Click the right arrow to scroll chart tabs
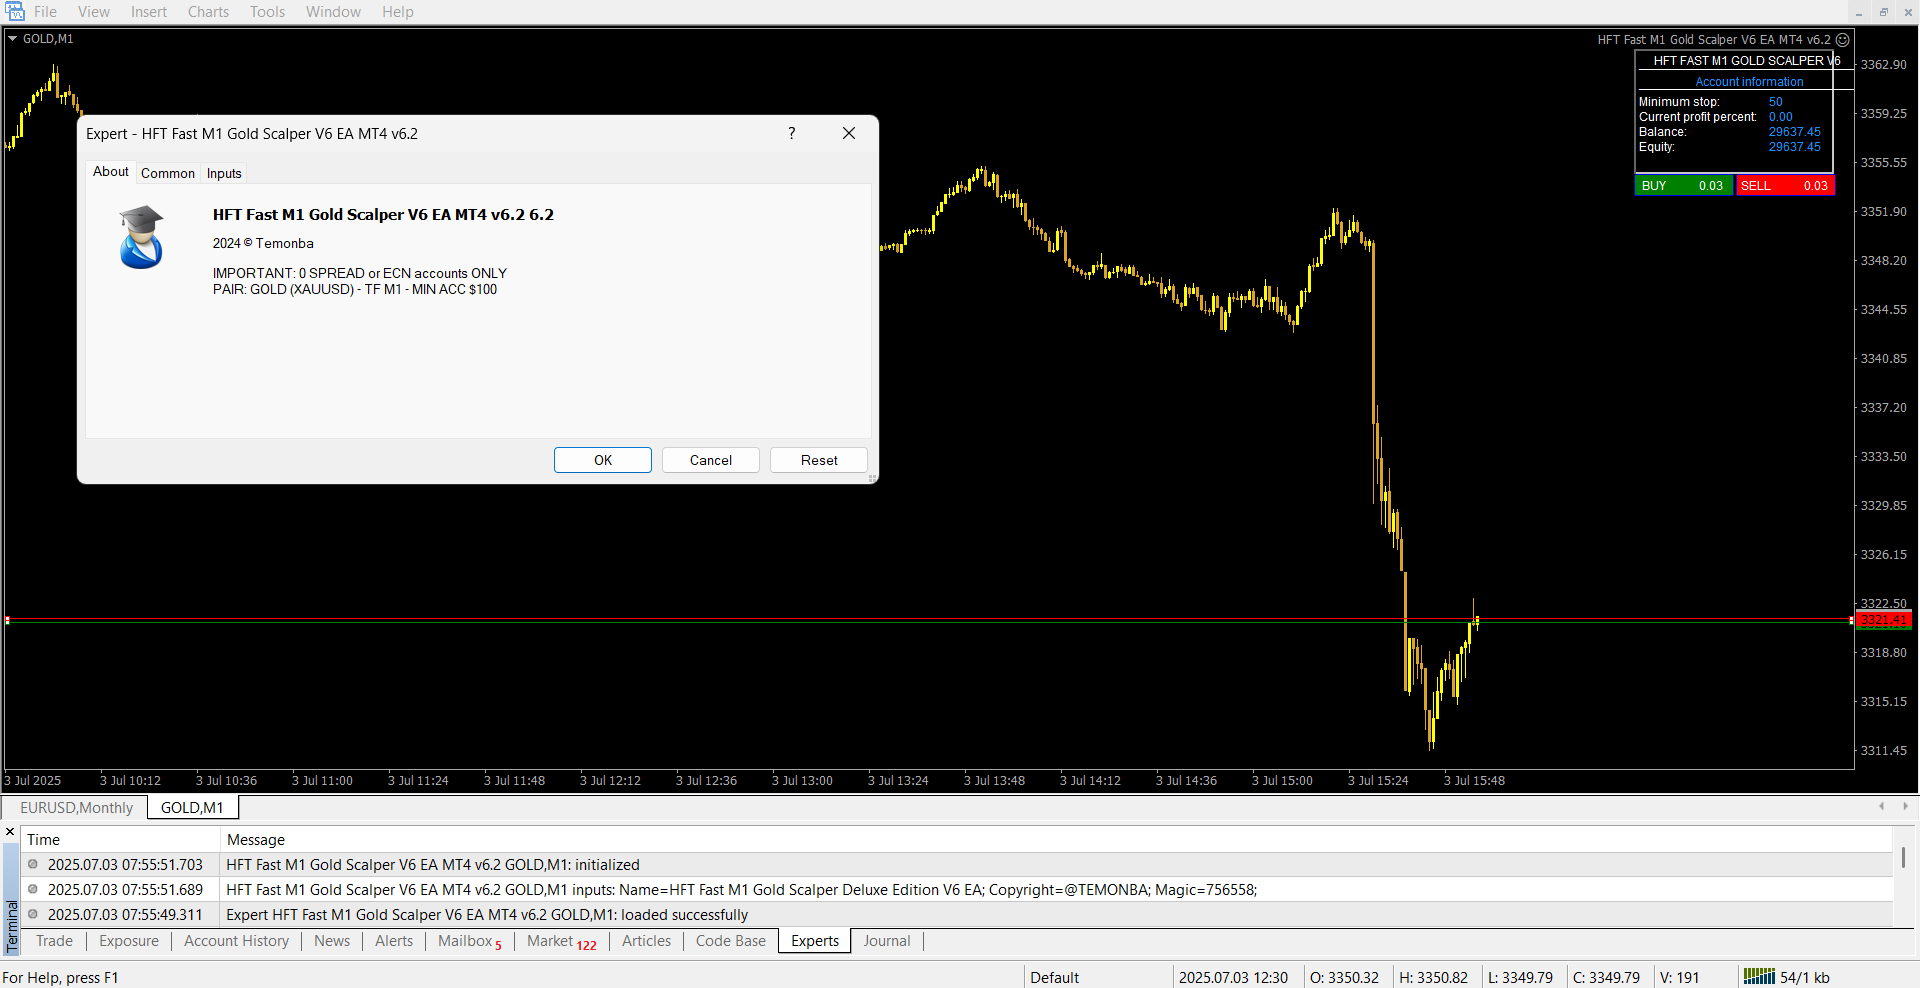The height and width of the screenshot is (988, 1920). pos(1905,806)
